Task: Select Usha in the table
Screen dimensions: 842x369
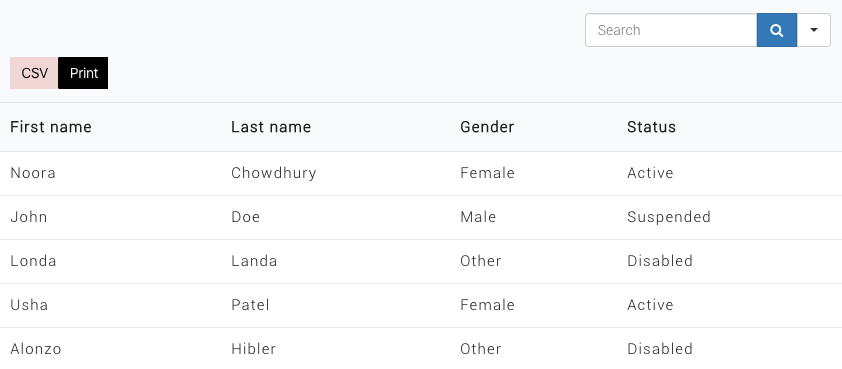Action: 29,305
